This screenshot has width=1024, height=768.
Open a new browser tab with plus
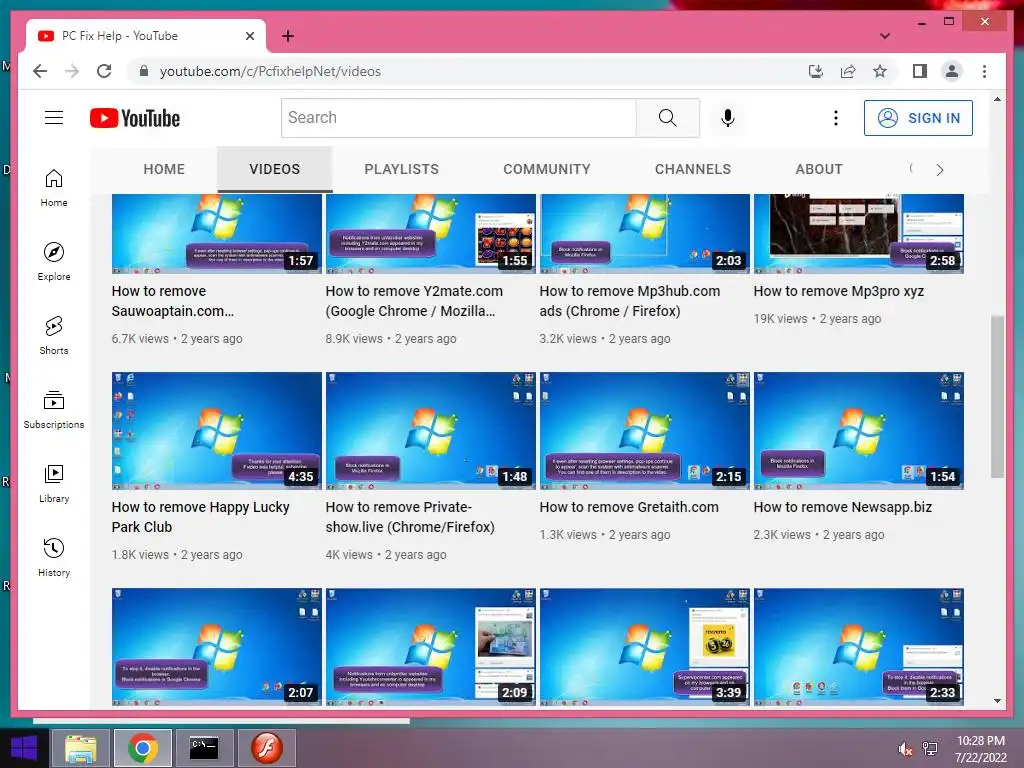pos(288,36)
